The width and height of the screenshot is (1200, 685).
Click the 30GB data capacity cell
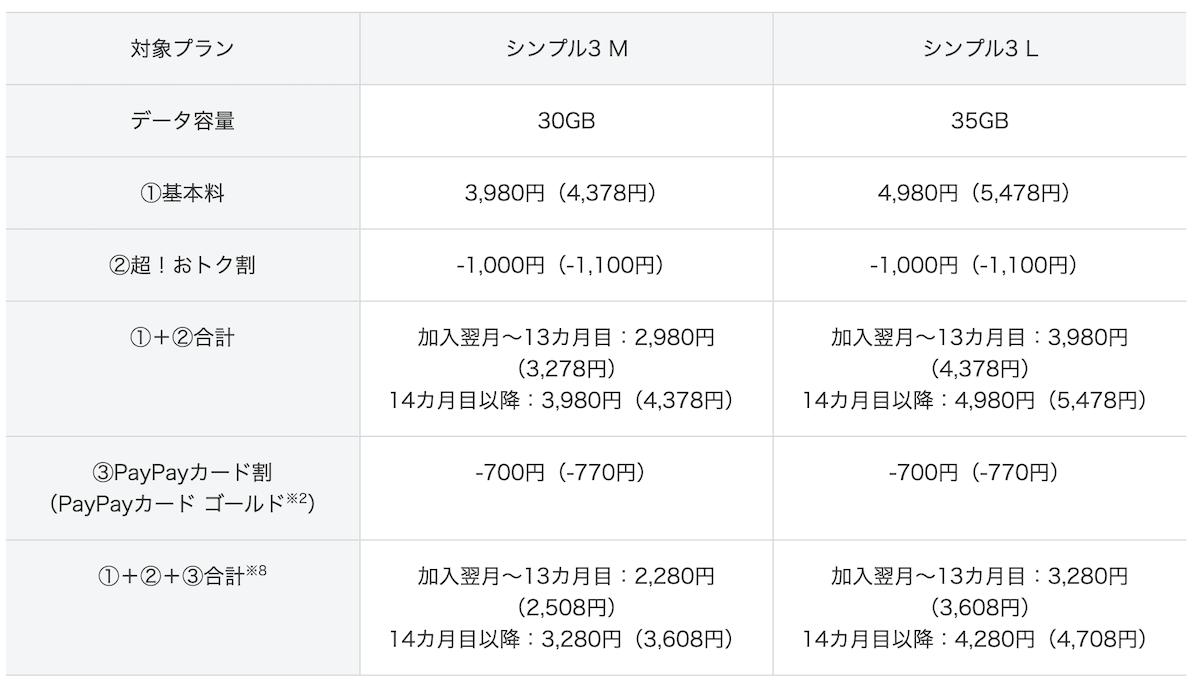(567, 121)
